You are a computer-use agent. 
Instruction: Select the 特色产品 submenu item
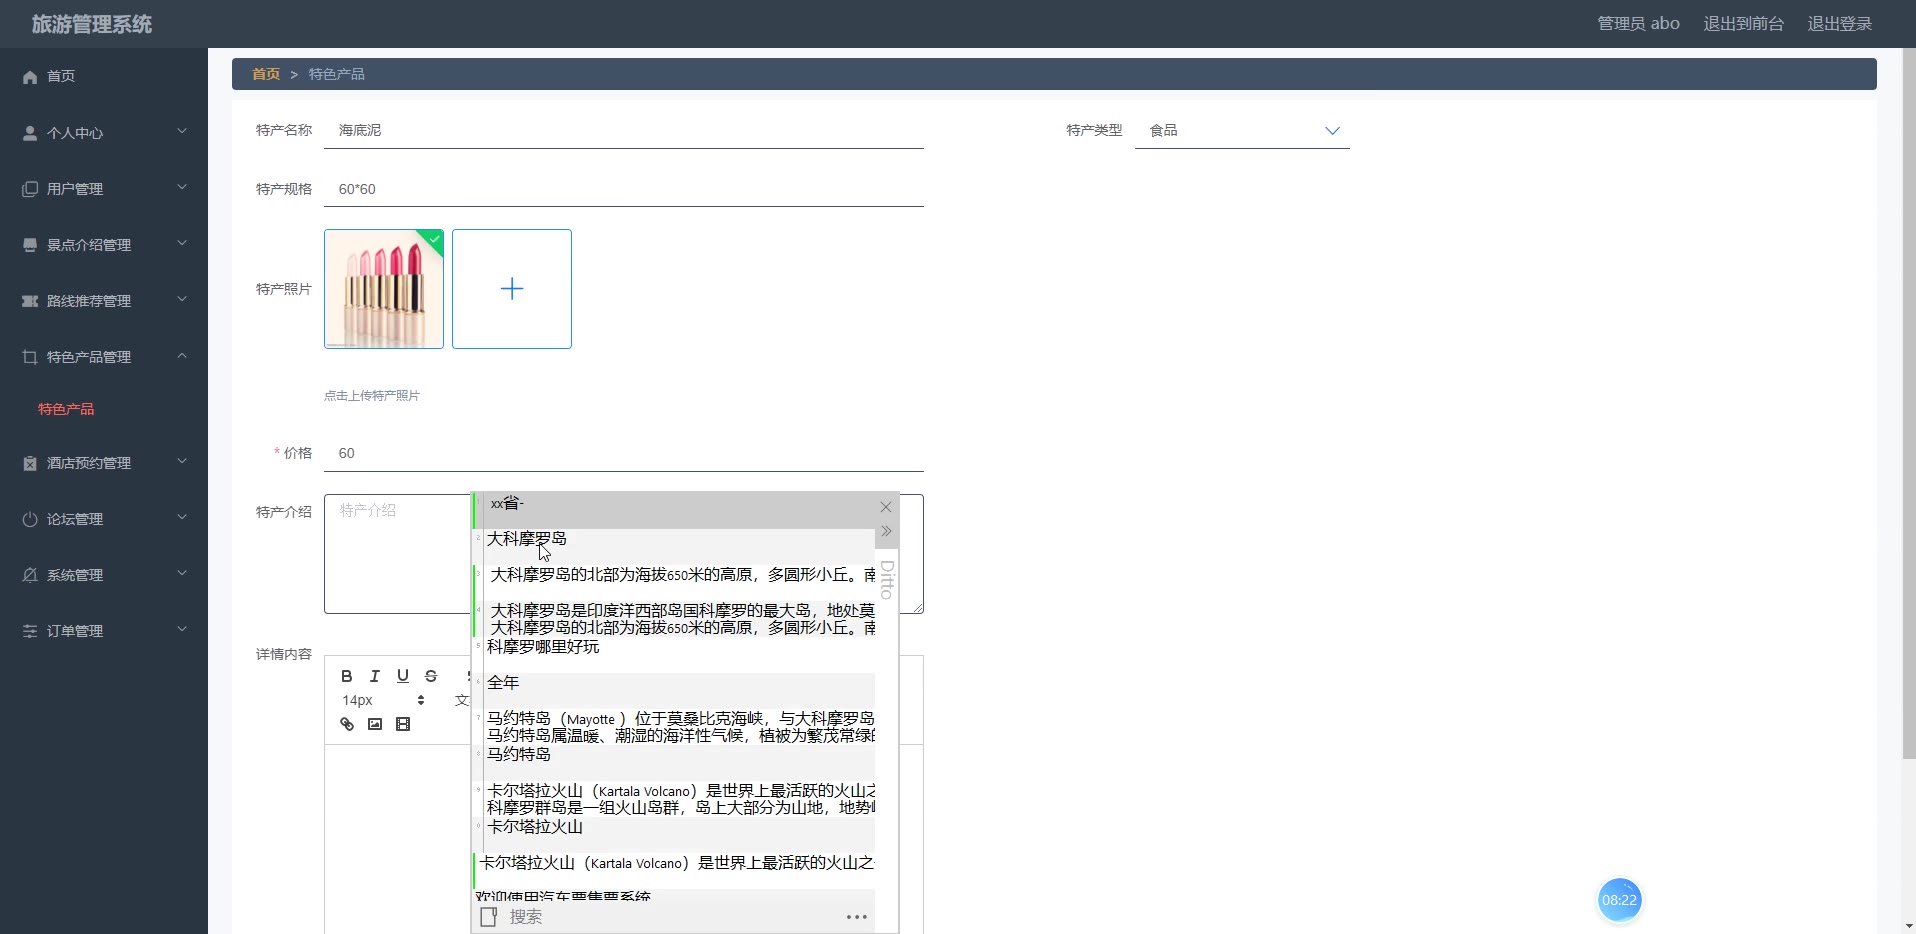tap(66, 409)
